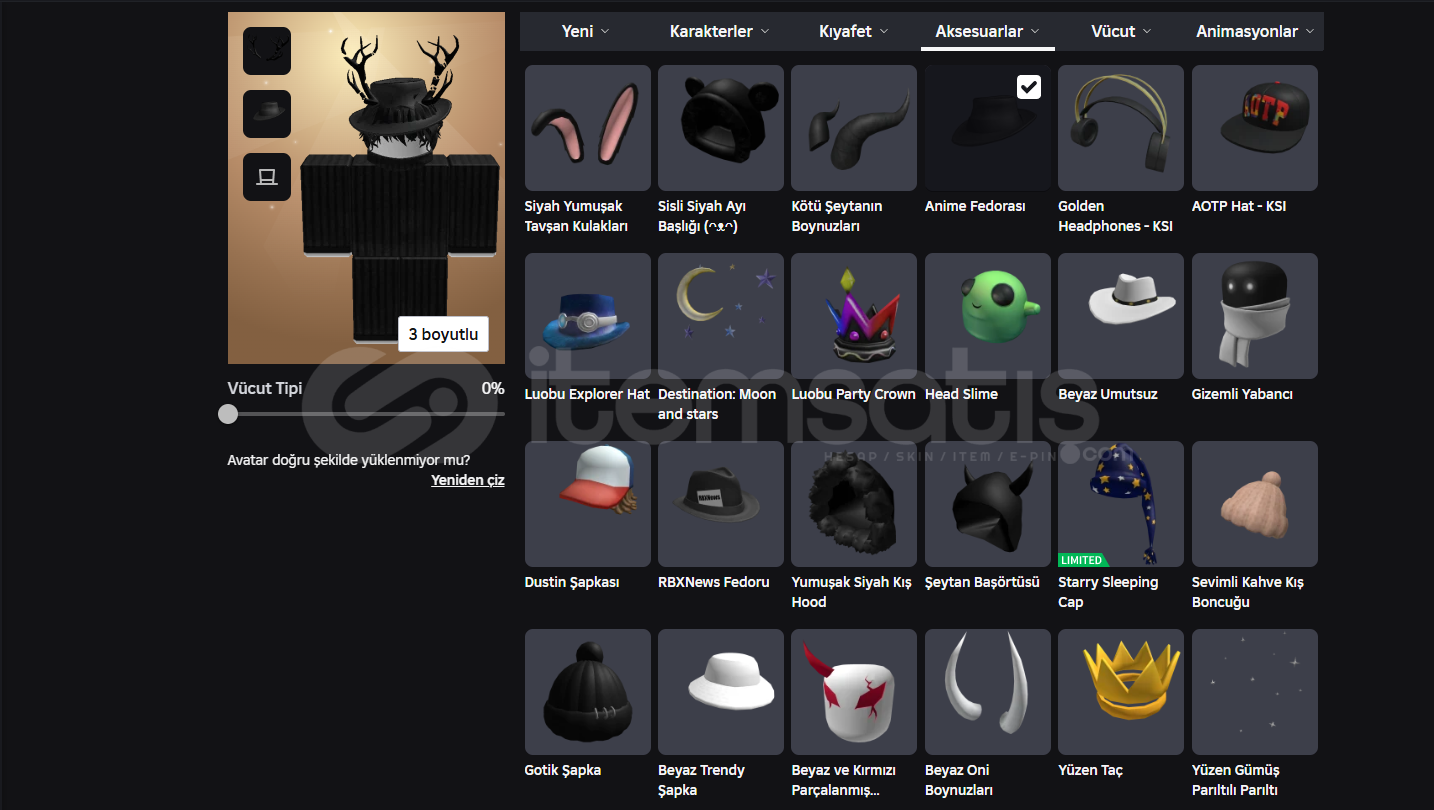Equip the Head Slime accessory
The height and width of the screenshot is (810, 1434).
[x=987, y=316]
